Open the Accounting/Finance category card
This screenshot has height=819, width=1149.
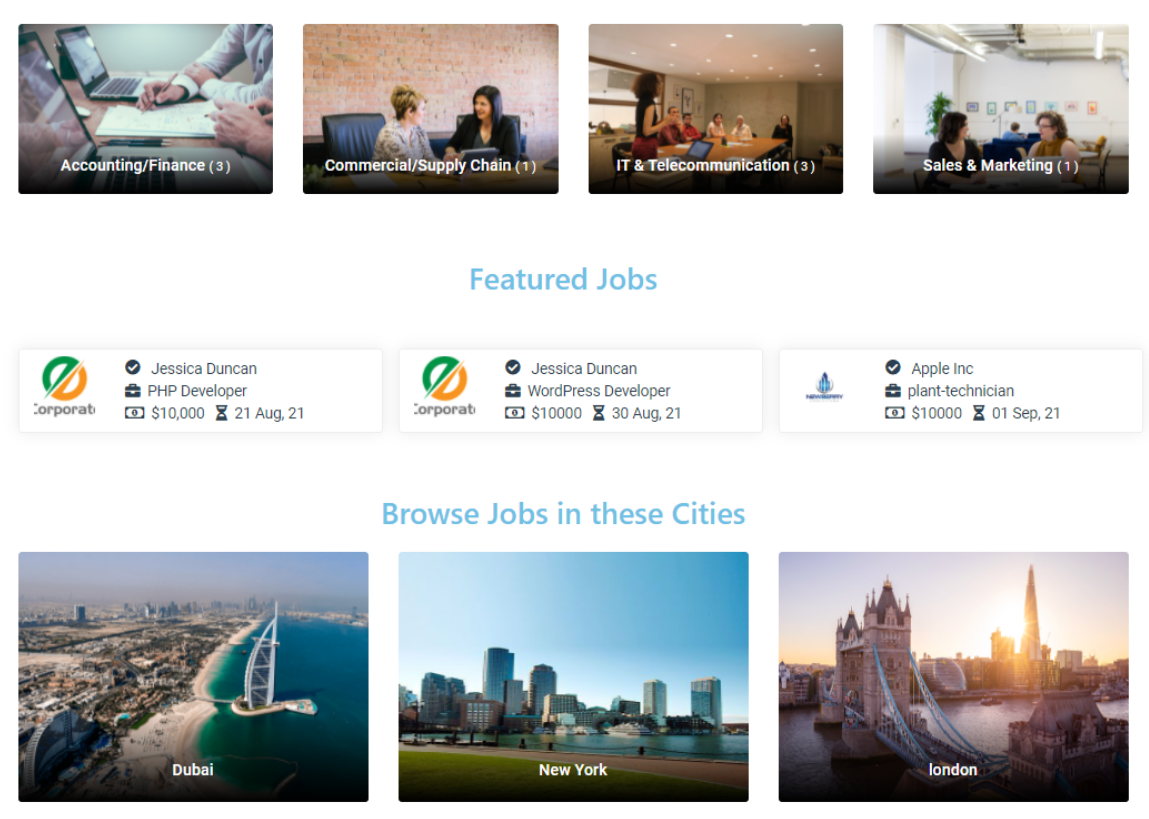point(145,108)
